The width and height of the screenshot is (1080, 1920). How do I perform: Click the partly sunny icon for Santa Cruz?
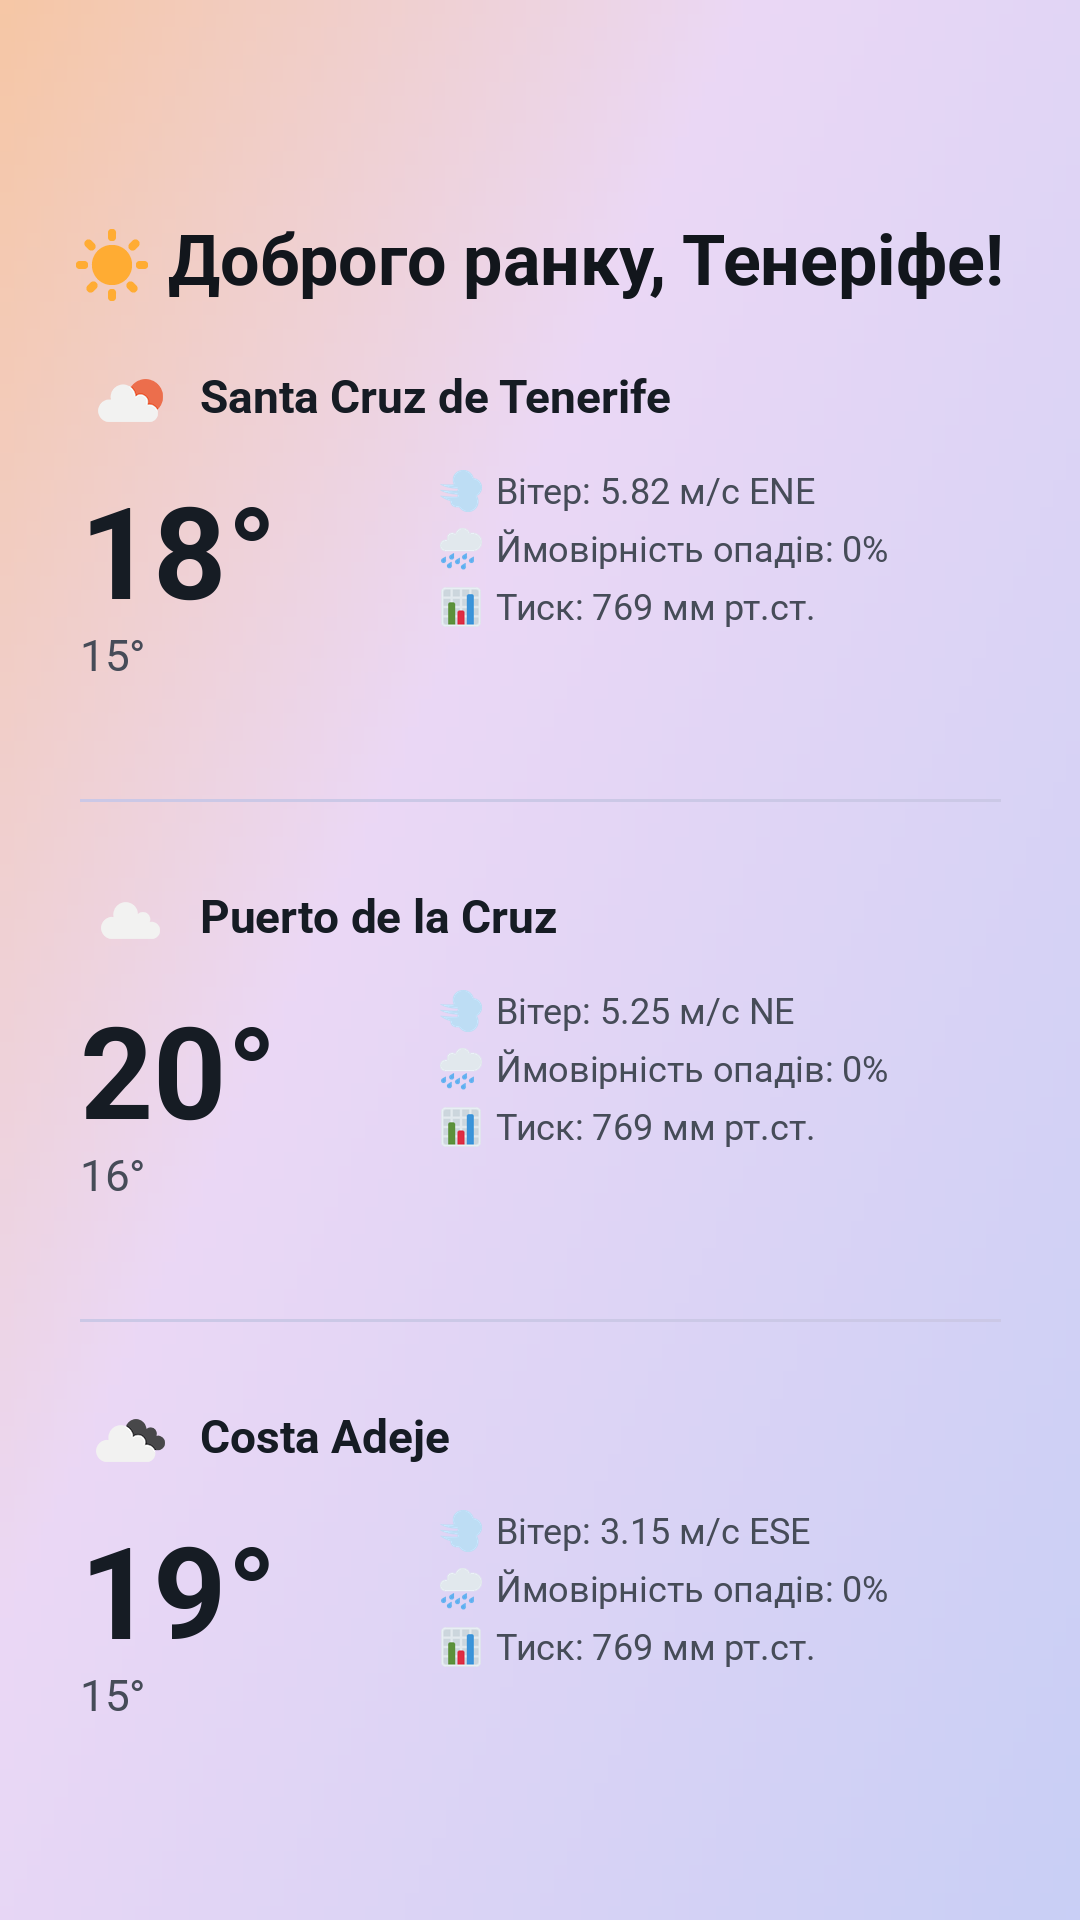130,400
